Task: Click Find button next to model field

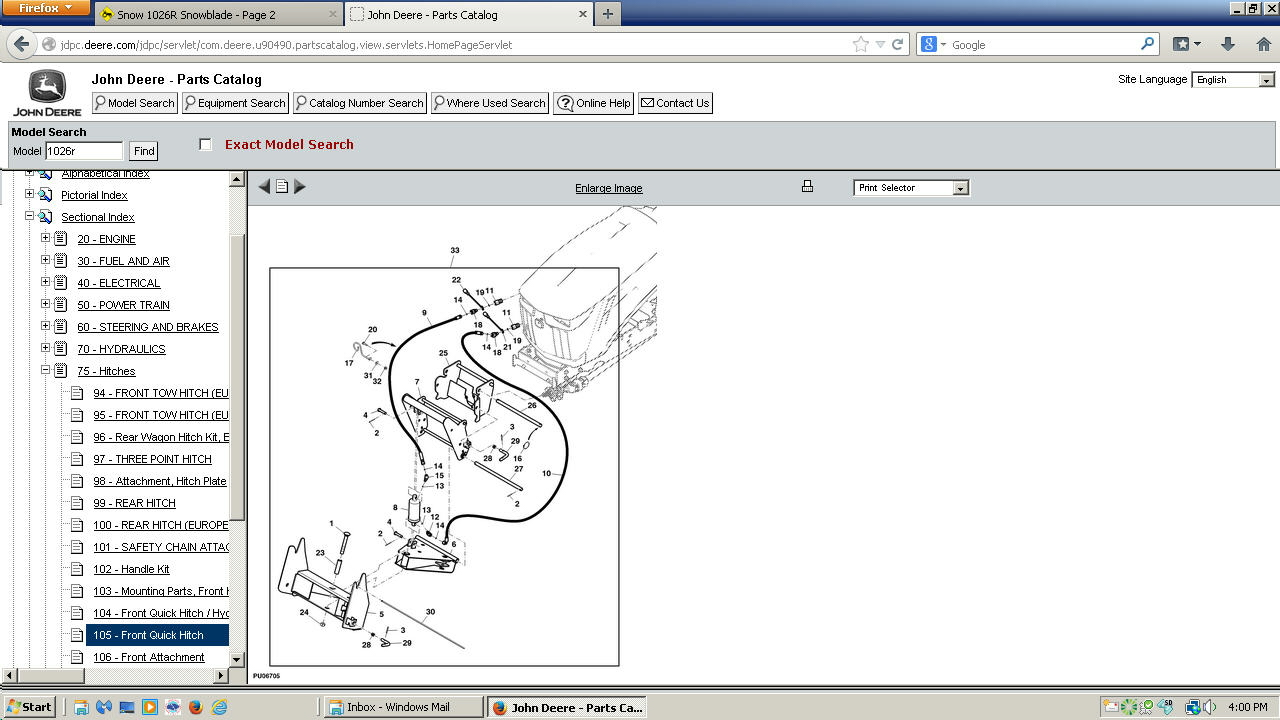Action: (x=144, y=151)
